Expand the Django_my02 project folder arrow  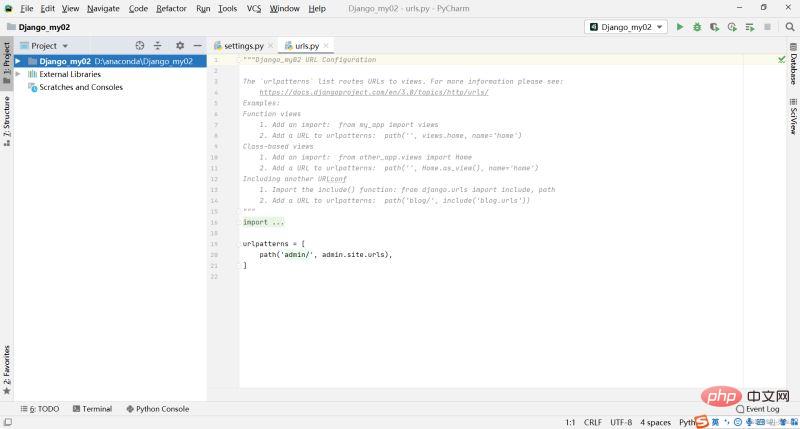pos(18,61)
